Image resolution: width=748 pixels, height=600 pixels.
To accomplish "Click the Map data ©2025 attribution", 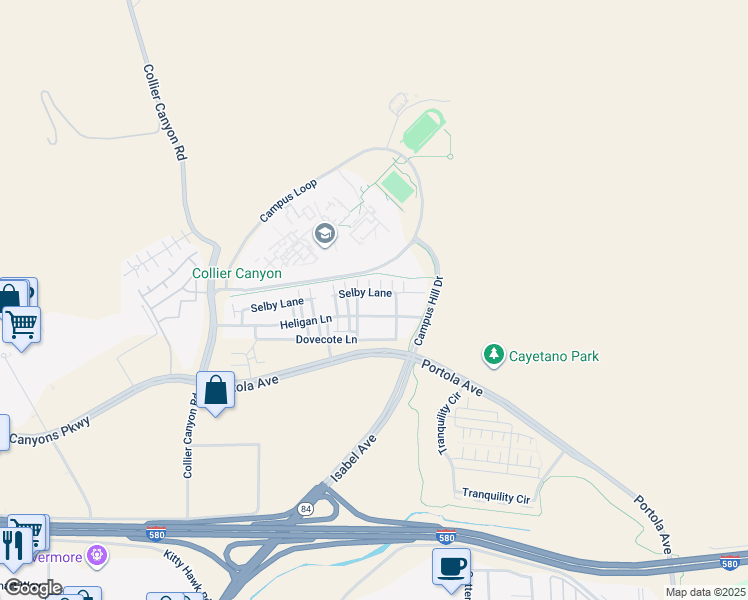I will (x=705, y=592).
